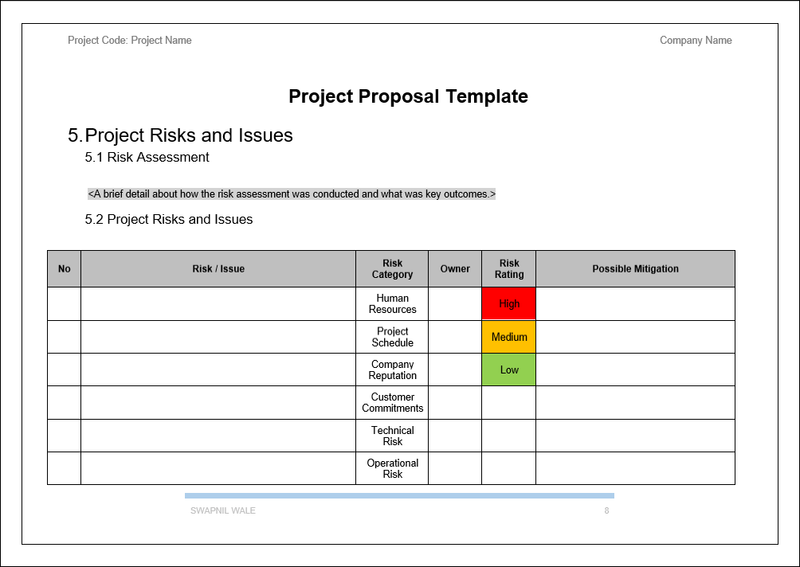Screen dimensions: 800x567
Task: Click the Project Schedule category cell
Action: coord(392,337)
